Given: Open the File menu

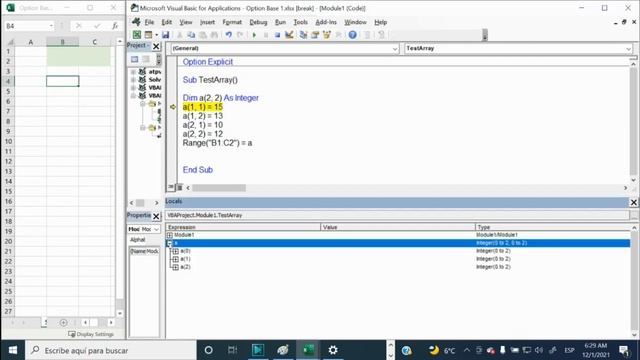Looking at the screenshot, I should pyautogui.click(x=149, y=22).
